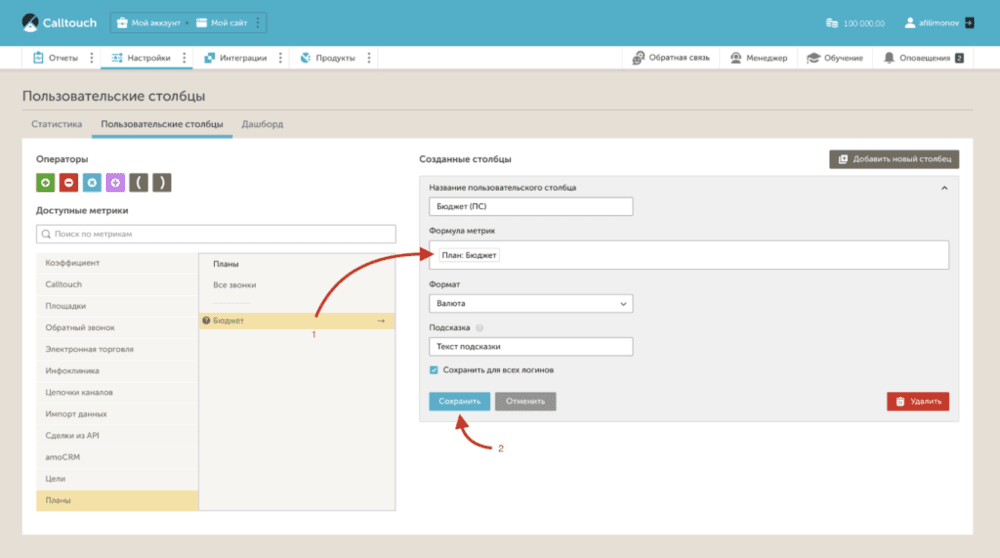Select the Сделки из API metric category
This screenshot has height=558, width=1000.
[117, 436]
